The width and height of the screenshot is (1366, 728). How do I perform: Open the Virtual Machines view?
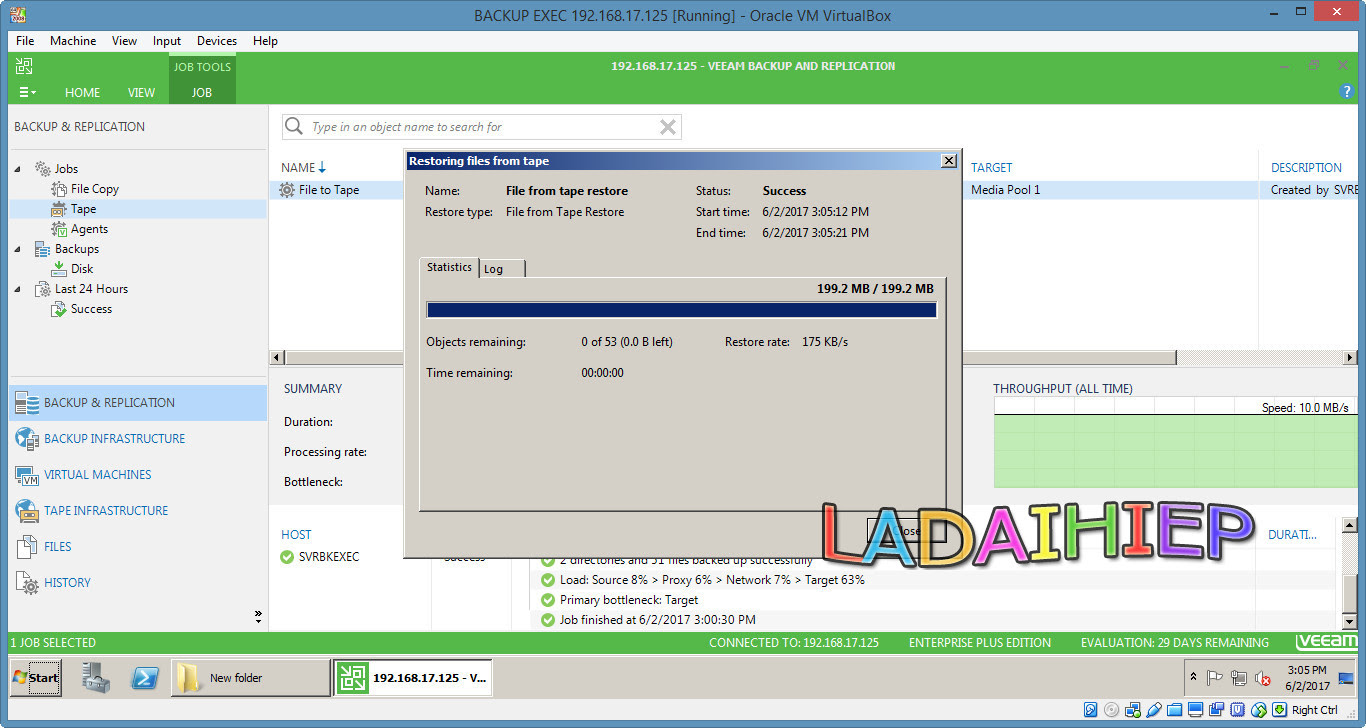coord(138,475)
